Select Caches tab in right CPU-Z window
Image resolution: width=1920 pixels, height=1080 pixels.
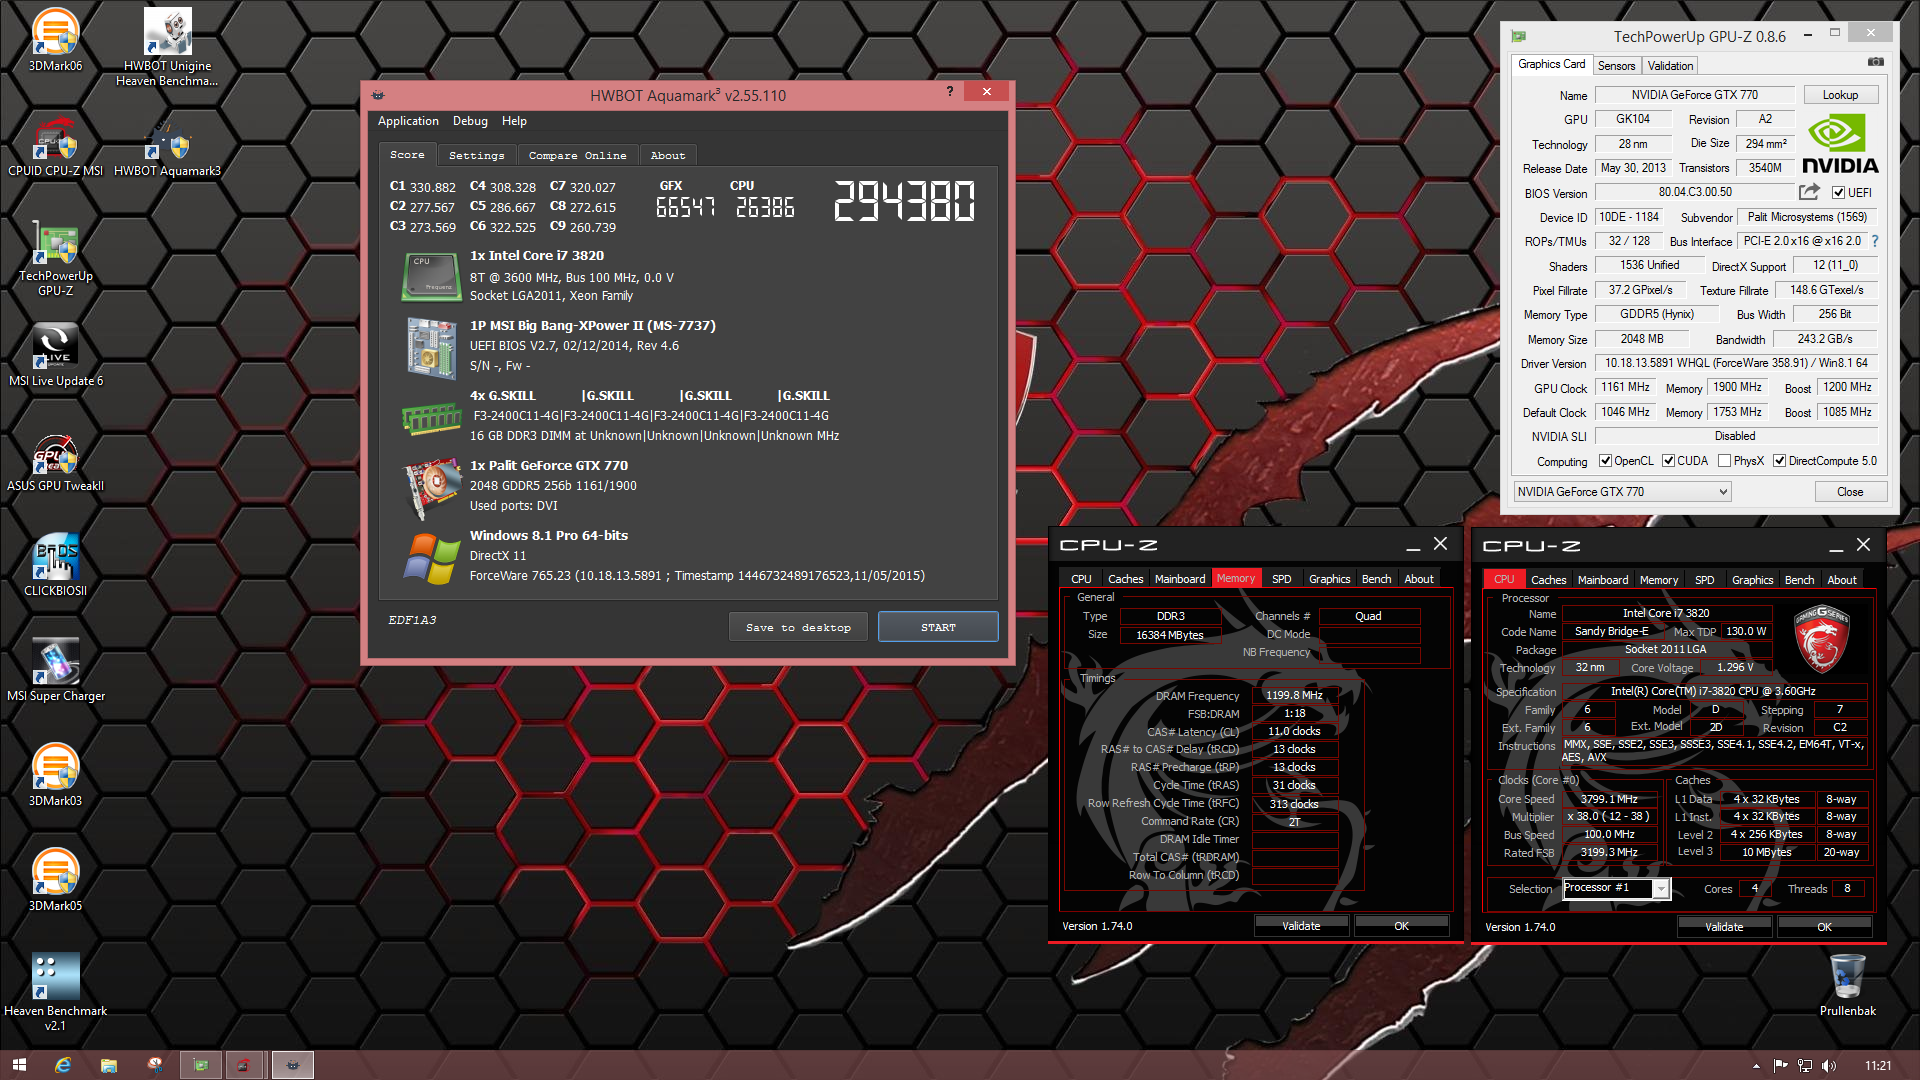click(1548, 580)
